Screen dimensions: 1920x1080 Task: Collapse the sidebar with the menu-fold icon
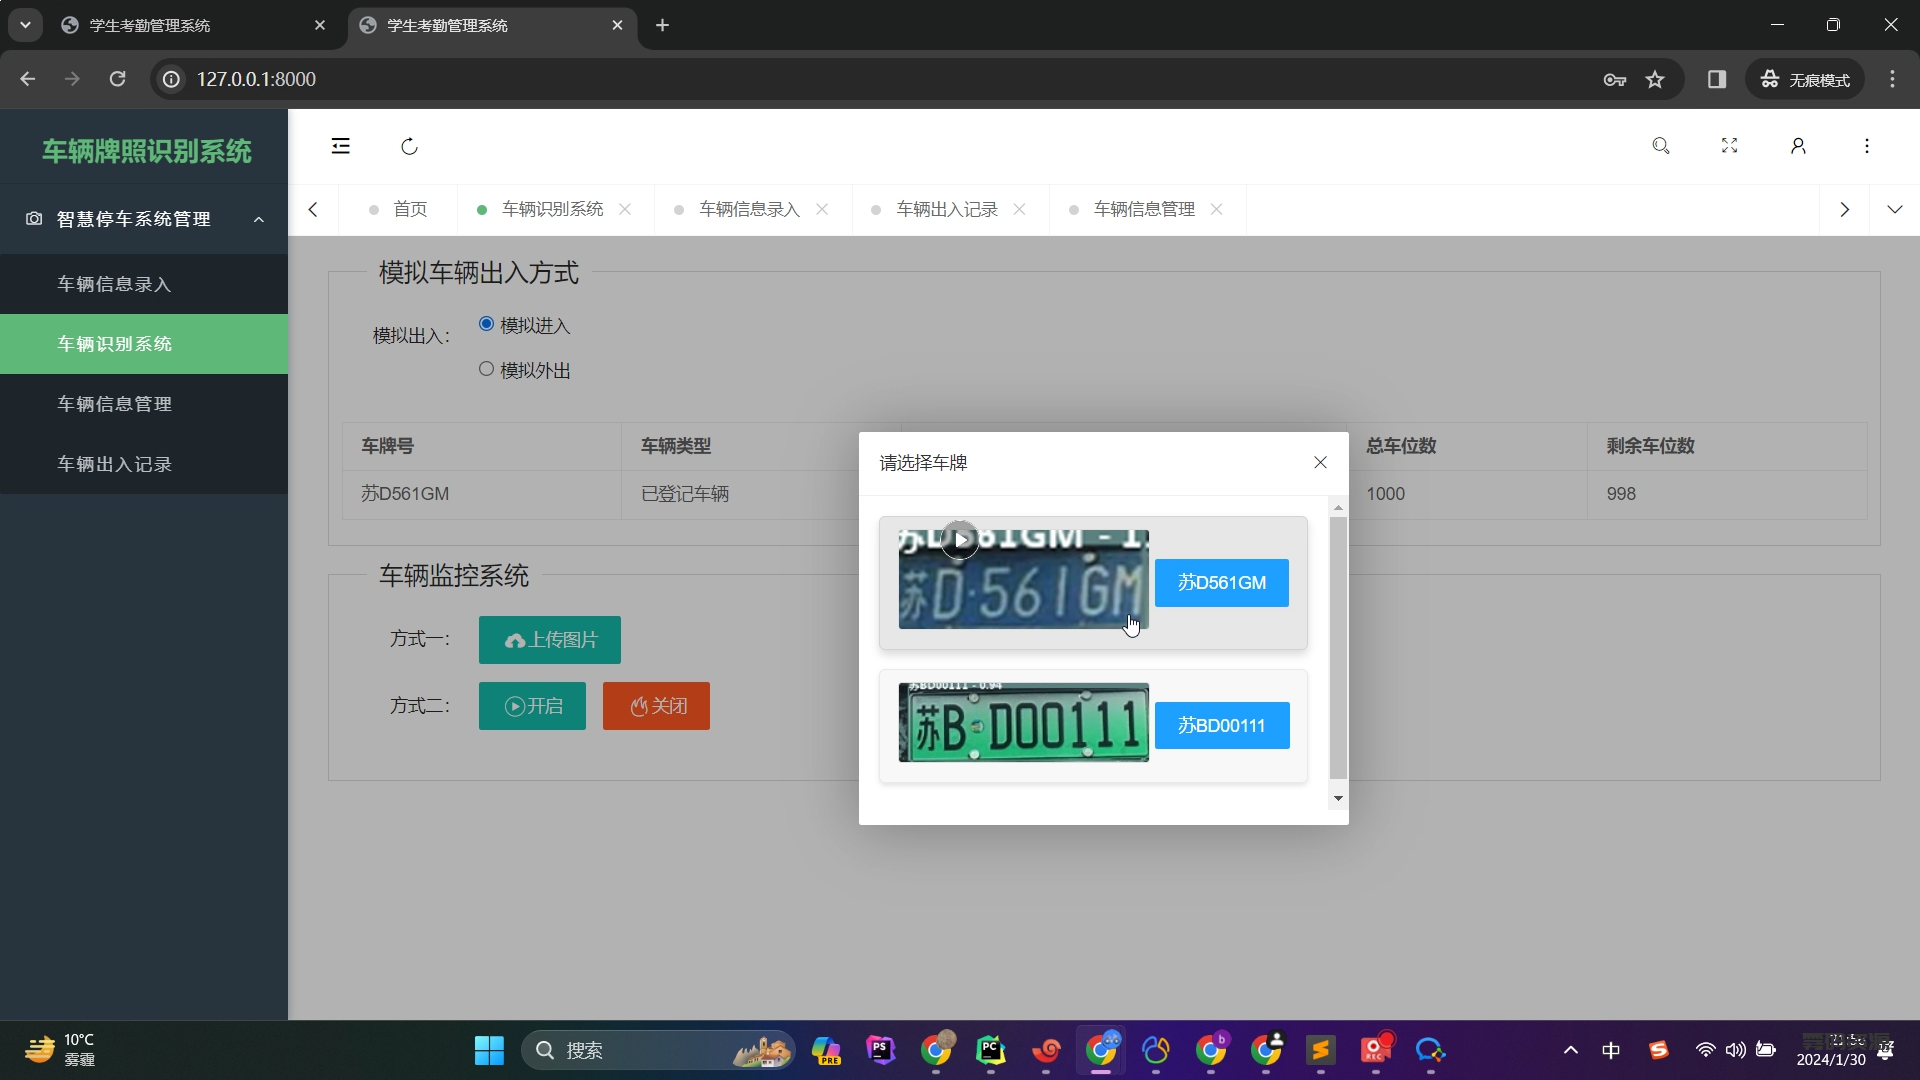(341, 146)
